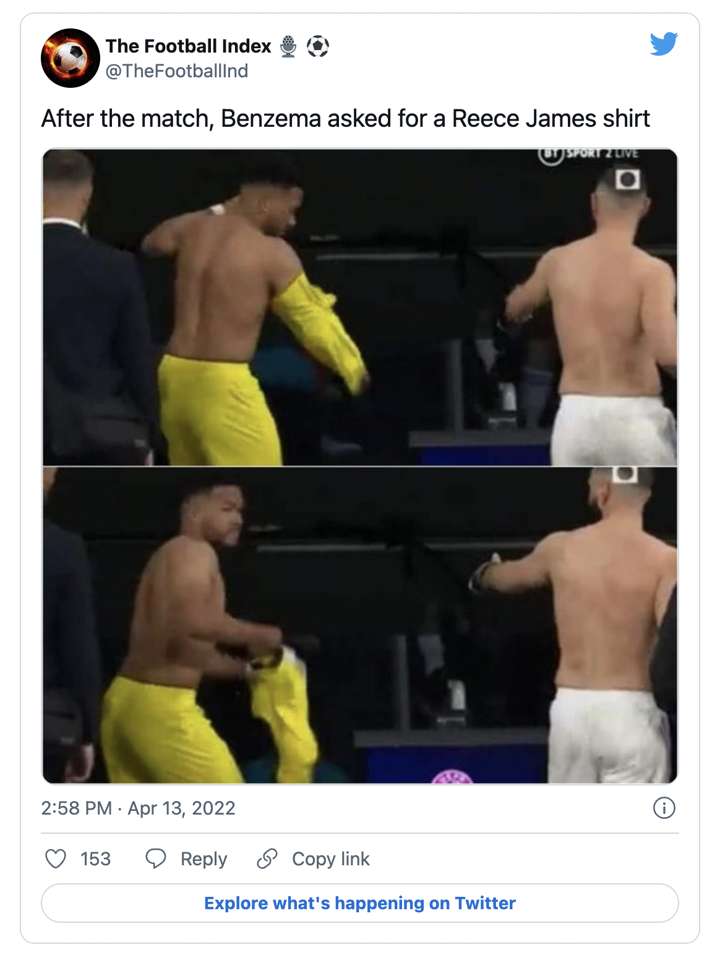This screenshot has width=720, height=955.
Task: Click the BT Sport 2 Live watermark
Action: click(x=588, y=155)
